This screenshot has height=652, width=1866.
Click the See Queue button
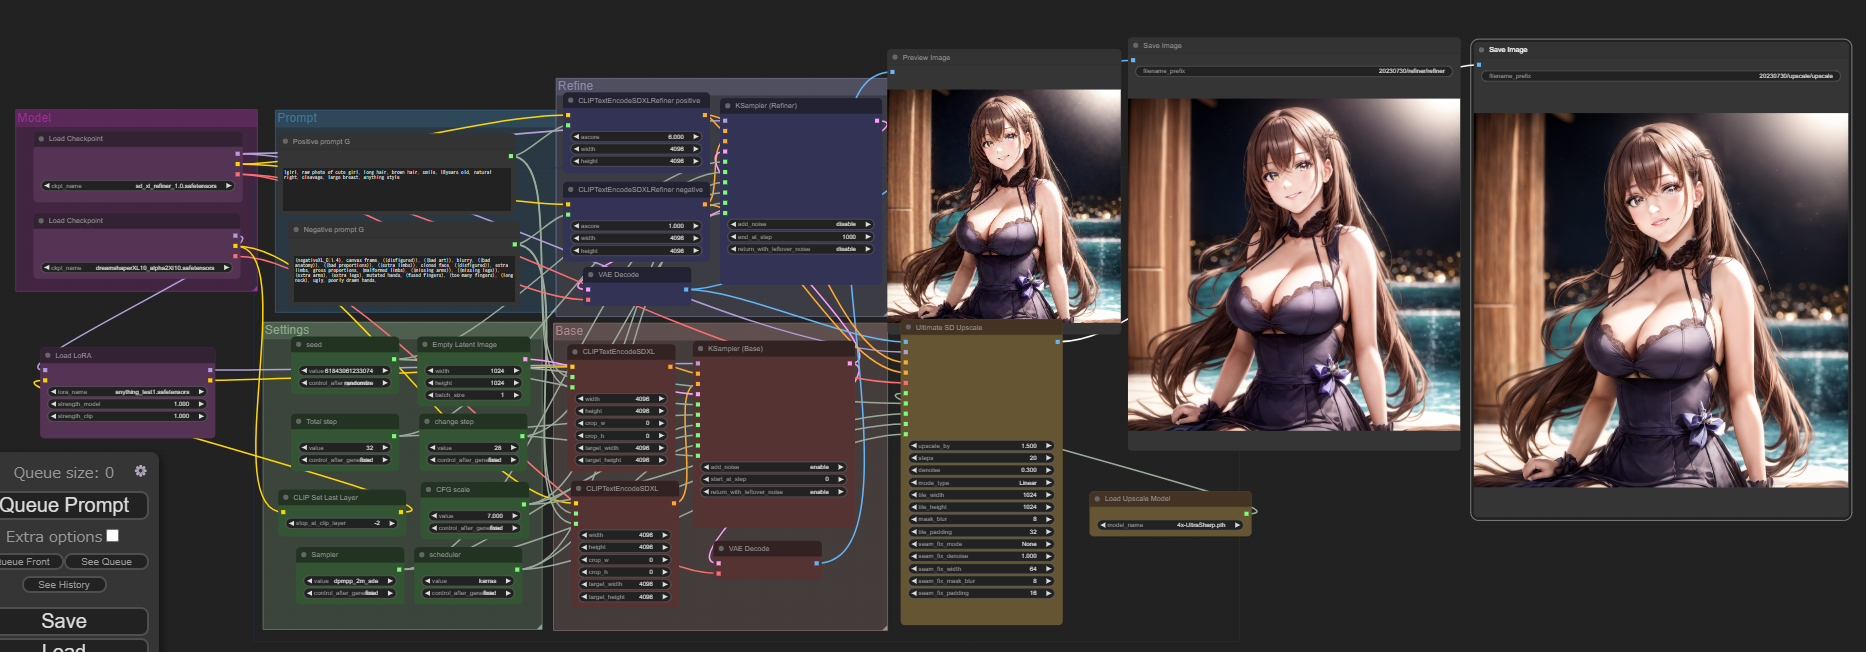106,562
